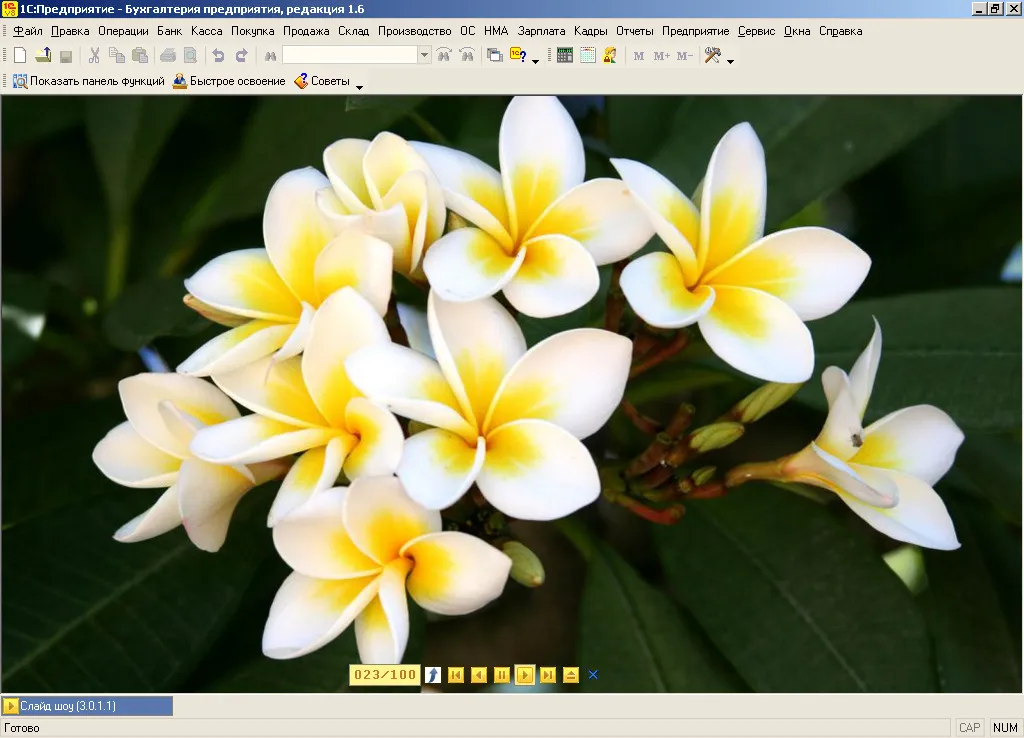This screenshot has height=738, width=1024.
Task: Go to previous slide
Action: [479, 675]
